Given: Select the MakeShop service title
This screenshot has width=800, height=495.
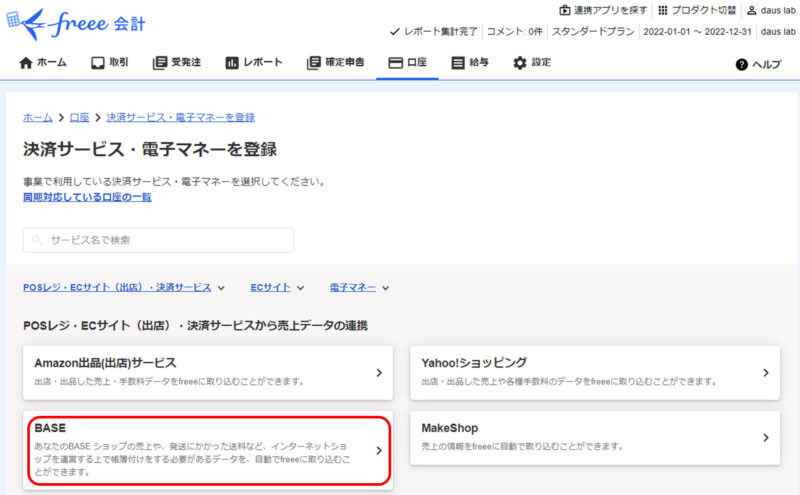Looking at the screenshot, I should [x=449, y=428].
